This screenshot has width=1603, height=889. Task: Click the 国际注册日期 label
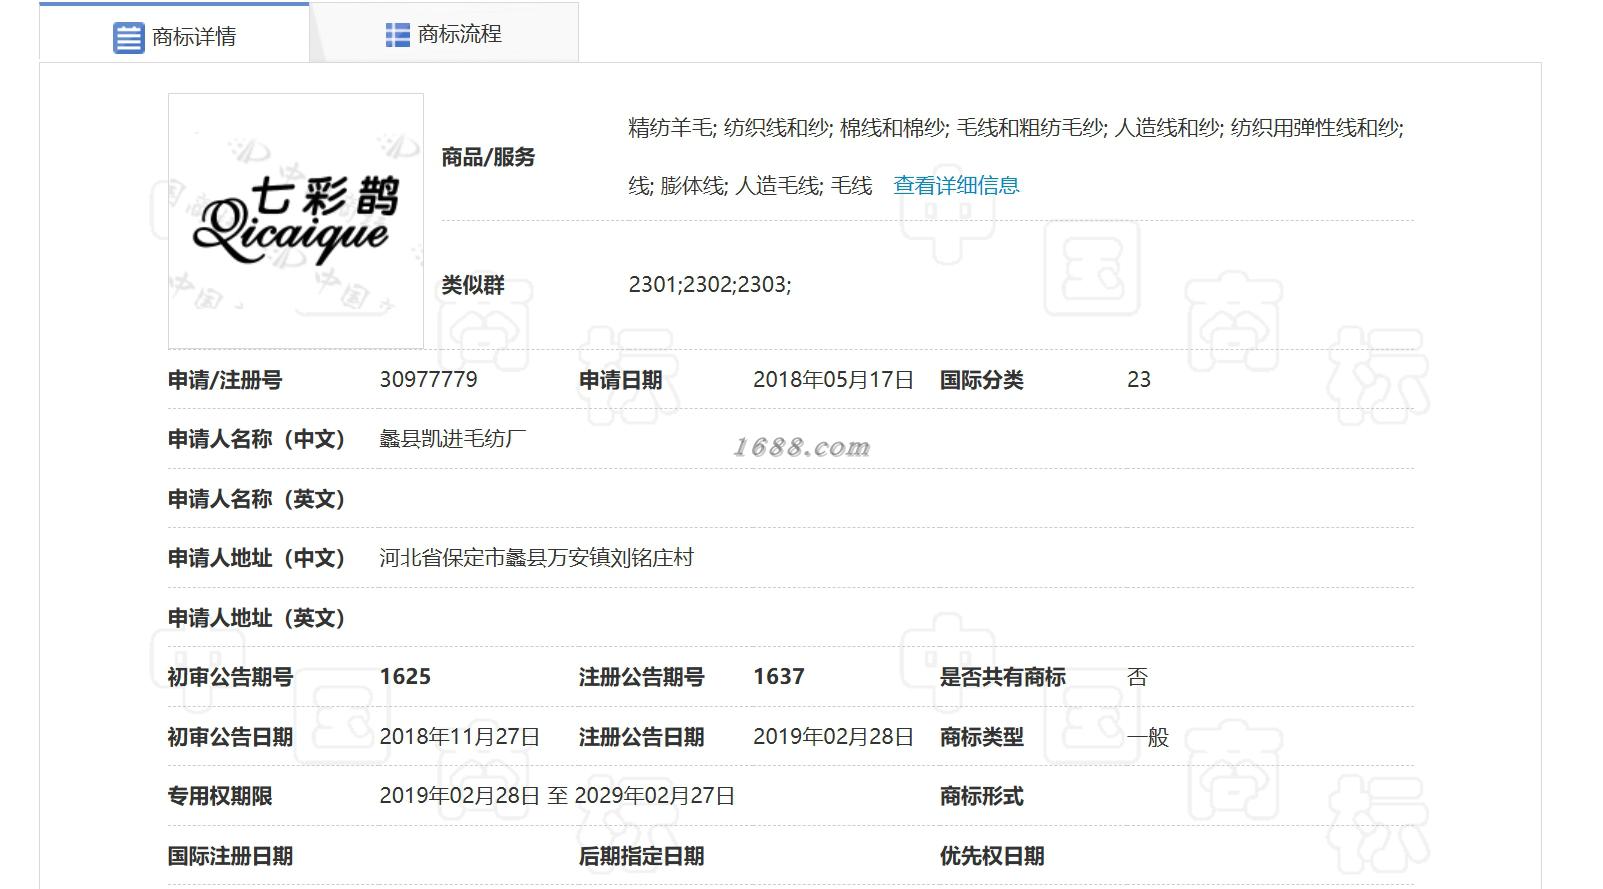[x=230, y=856]
